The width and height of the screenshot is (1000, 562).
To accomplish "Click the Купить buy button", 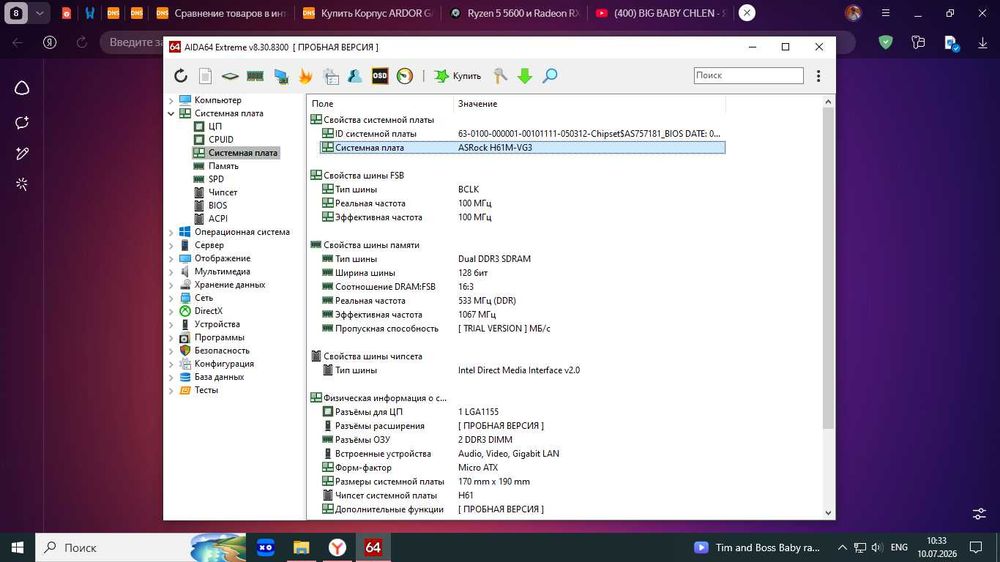I will pos(458,76).
